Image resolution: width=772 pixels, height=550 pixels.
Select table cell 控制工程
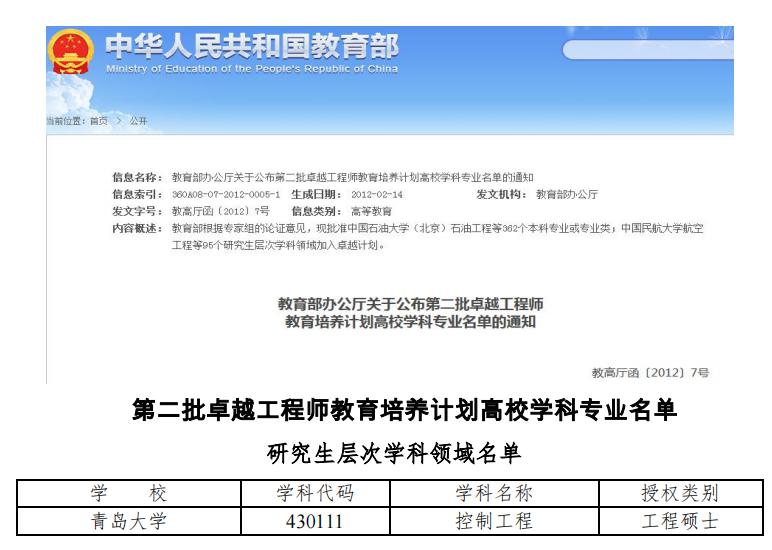coord(494,521)
